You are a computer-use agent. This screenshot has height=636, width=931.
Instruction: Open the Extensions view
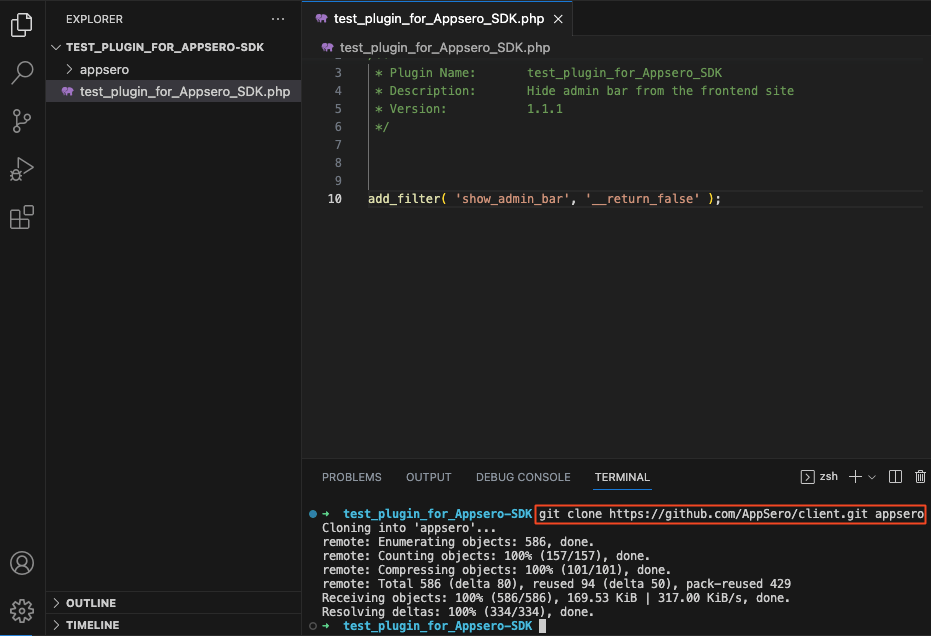point(22,217)
